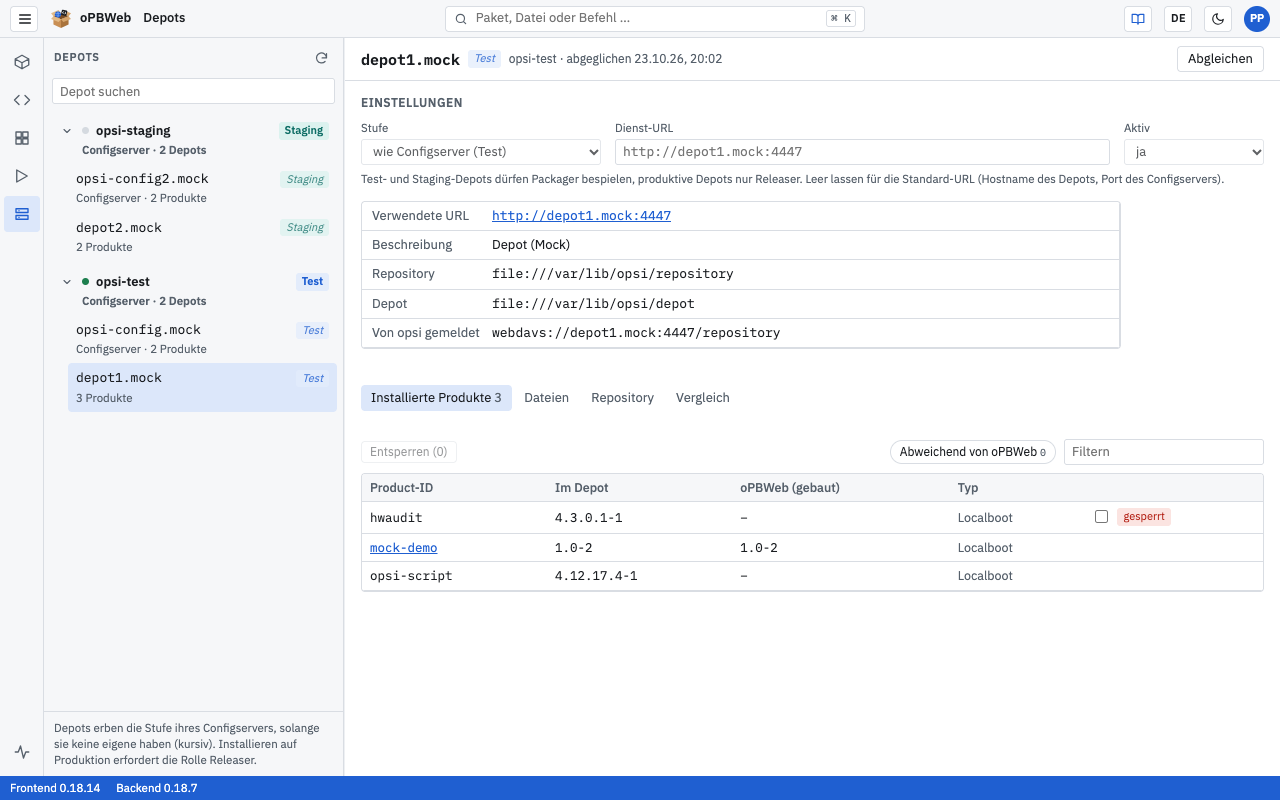Select opsi-config2.mock in the depot list

tap(202, 188)
